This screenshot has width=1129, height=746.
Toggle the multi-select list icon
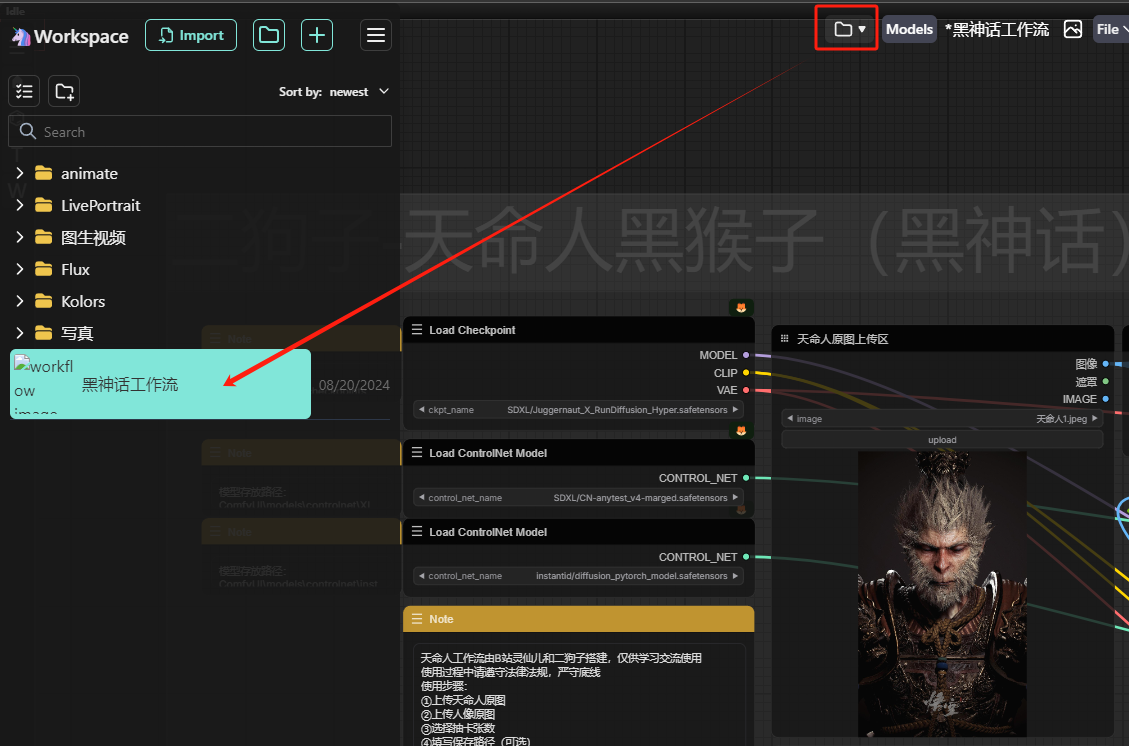coord(24,91)
